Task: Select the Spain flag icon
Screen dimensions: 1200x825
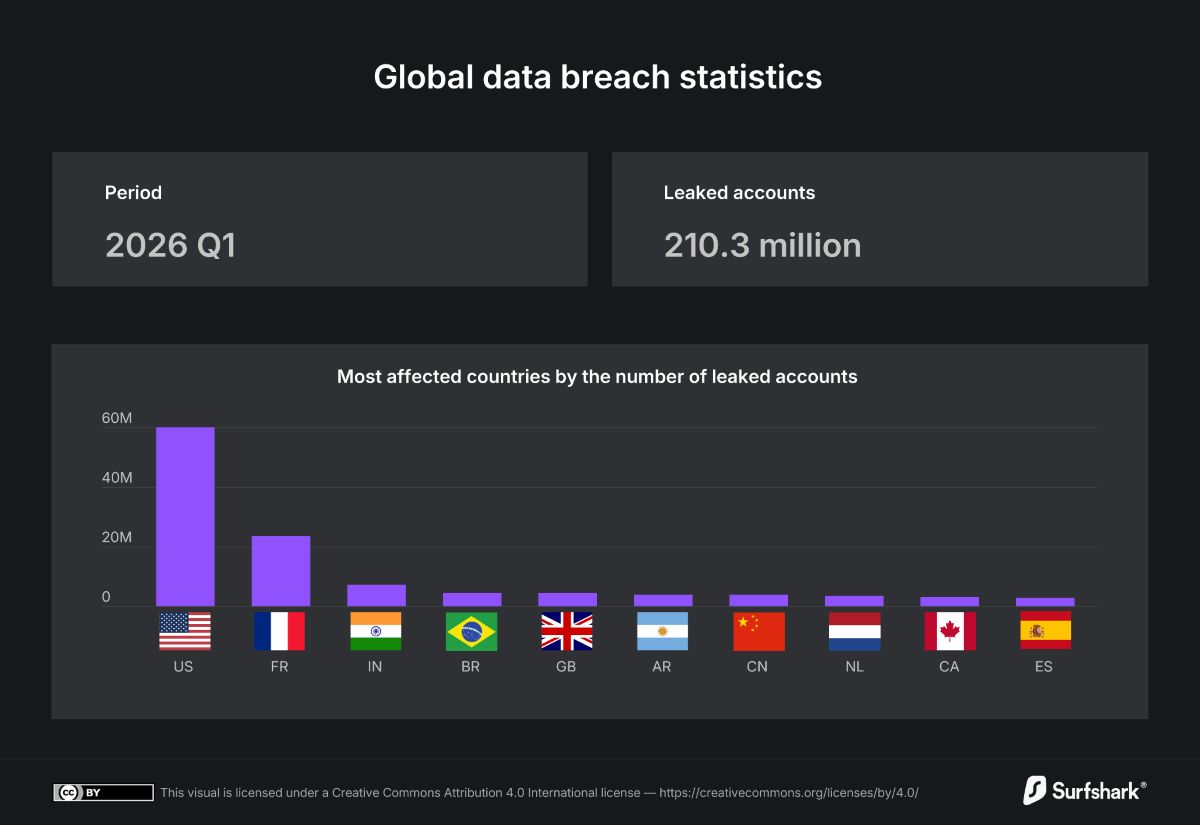Action: click(1045, 631)
